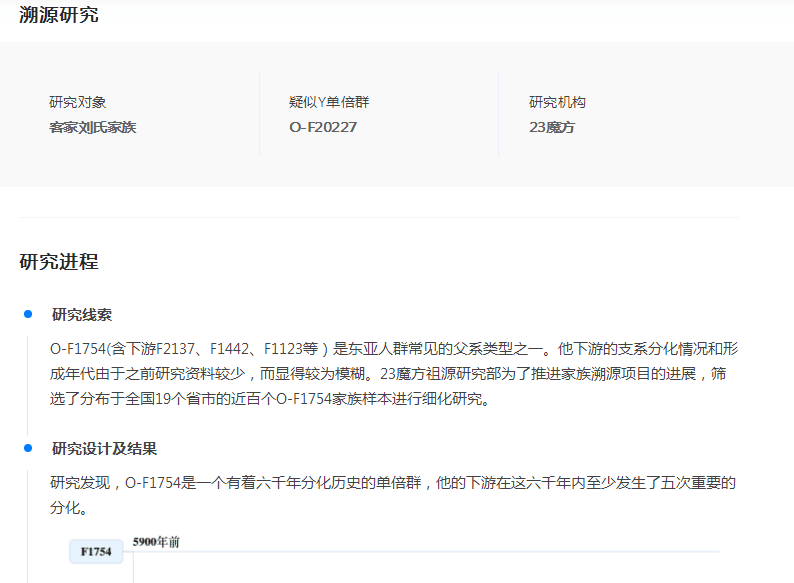Viewport: 794px width, 583px height.
Task: Click the blue bullet beside 研究设计及结果
Action: [28, 448]
